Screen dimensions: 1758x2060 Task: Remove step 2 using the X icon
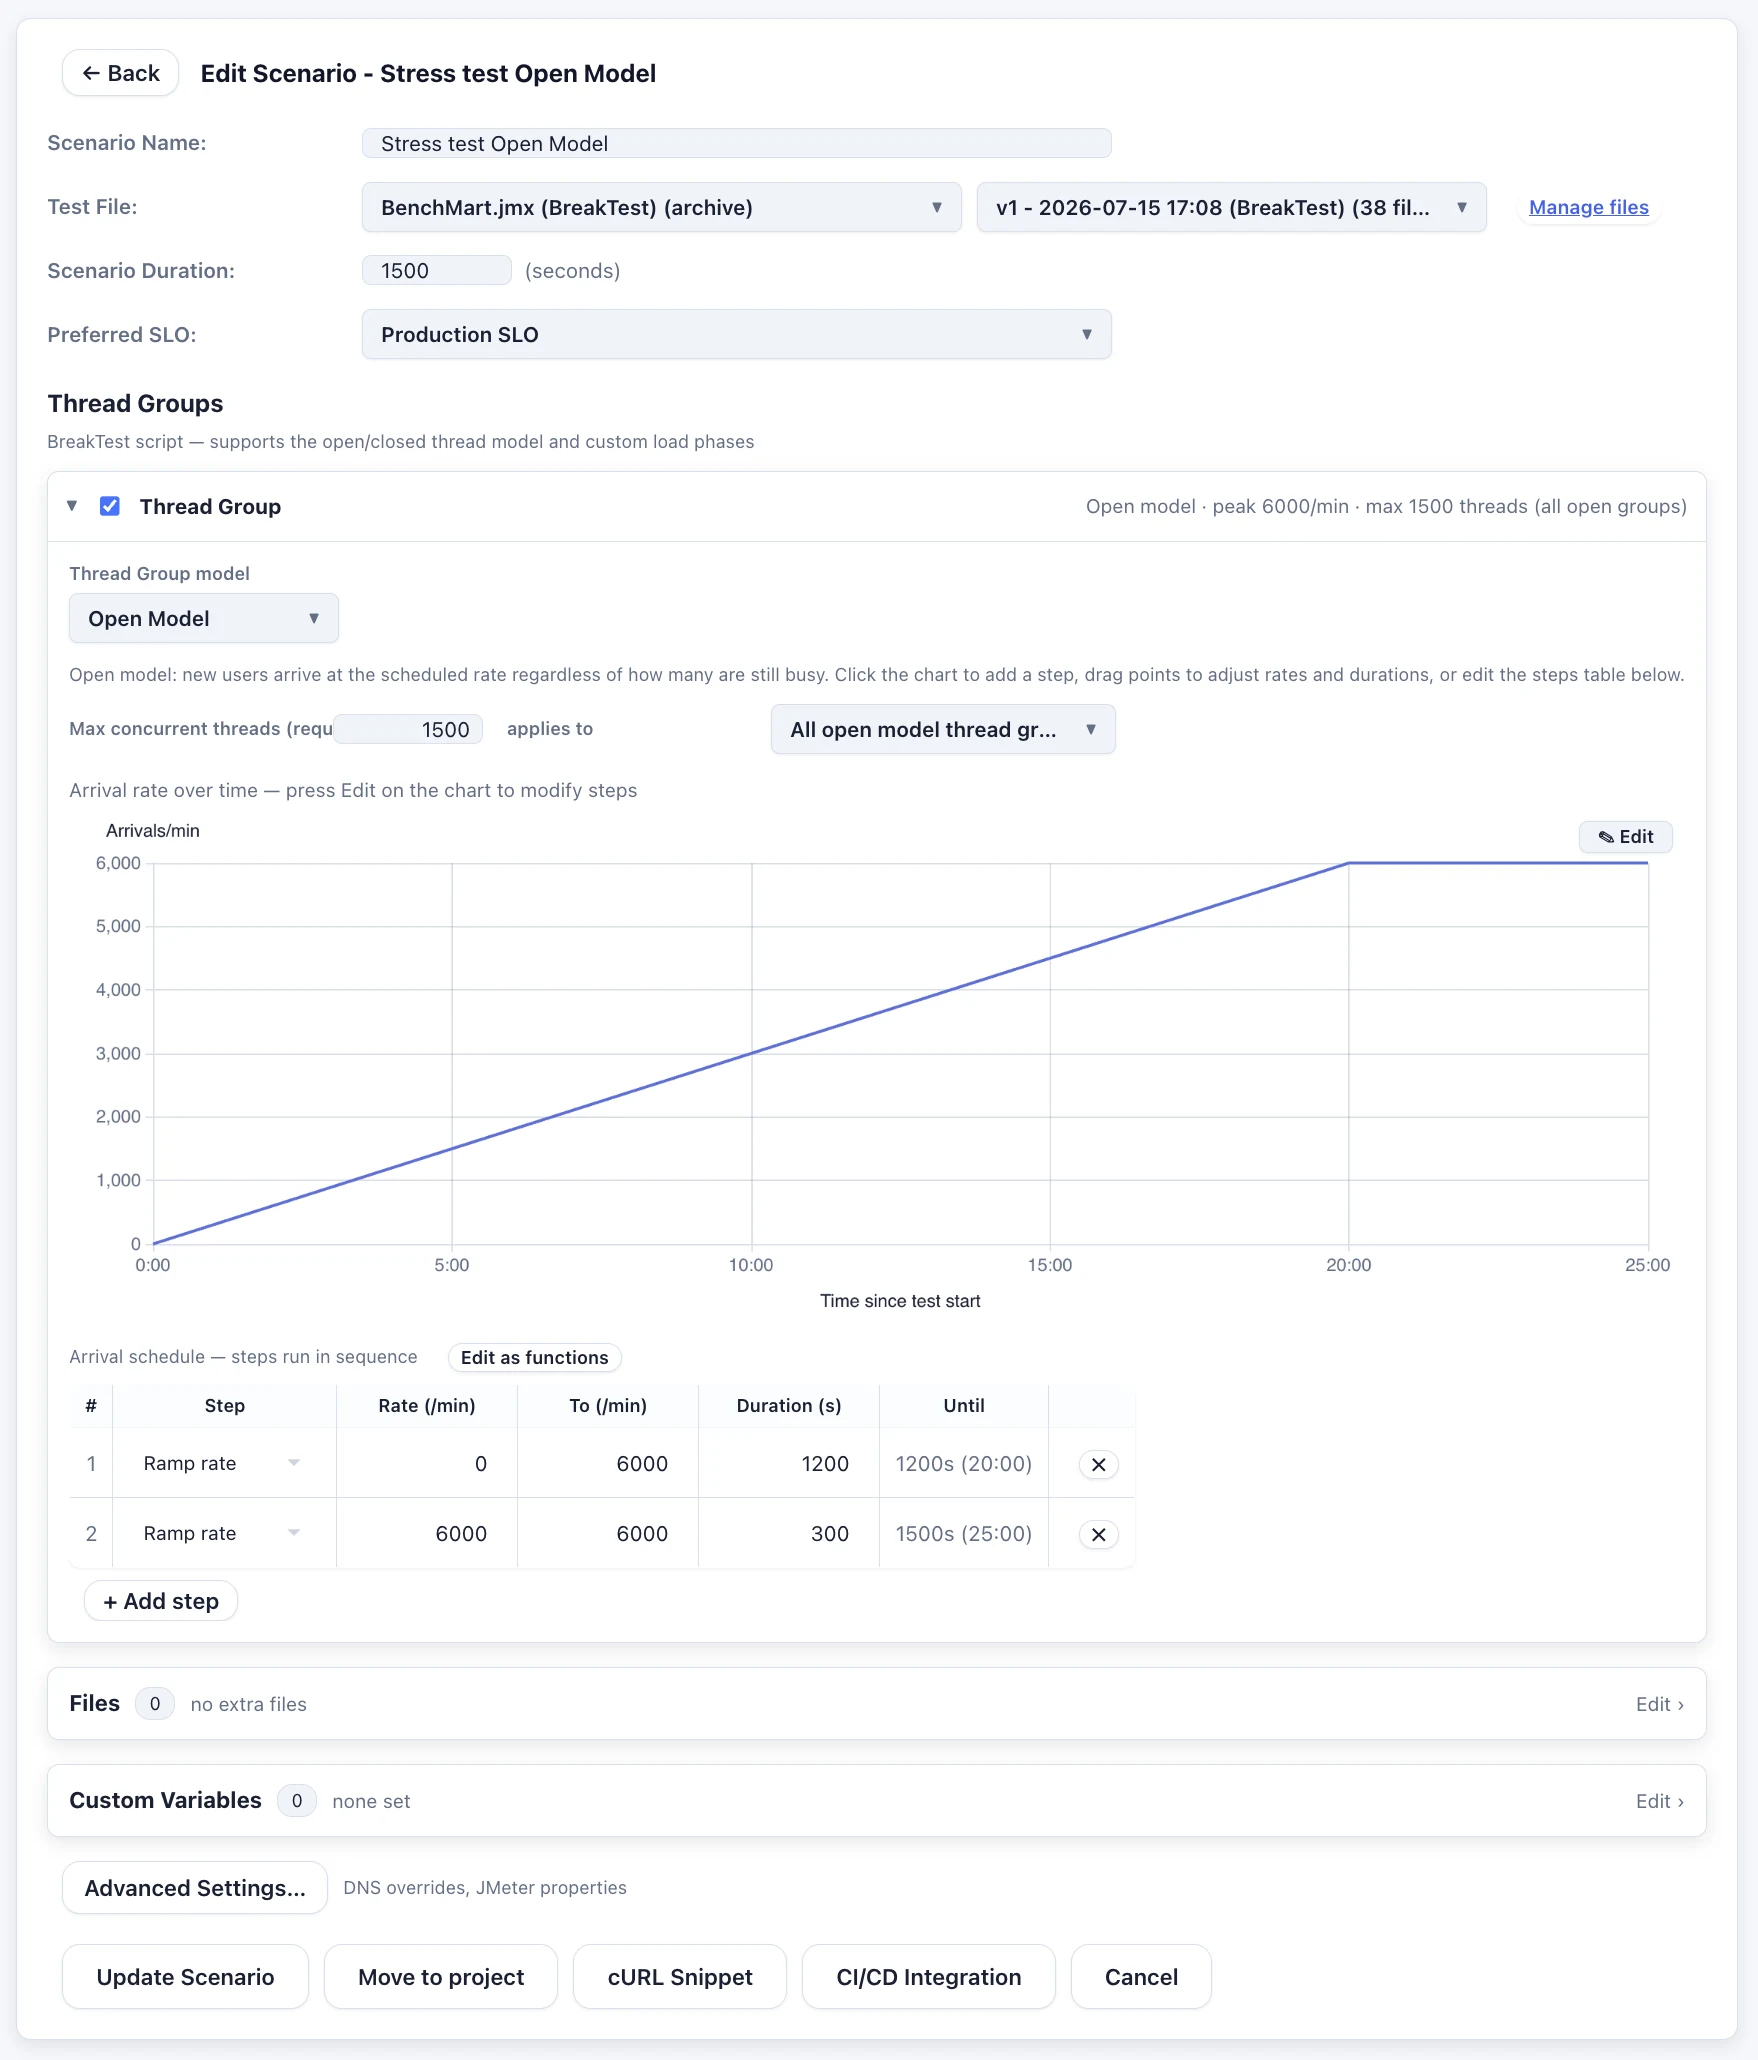click(1098, 1534)
